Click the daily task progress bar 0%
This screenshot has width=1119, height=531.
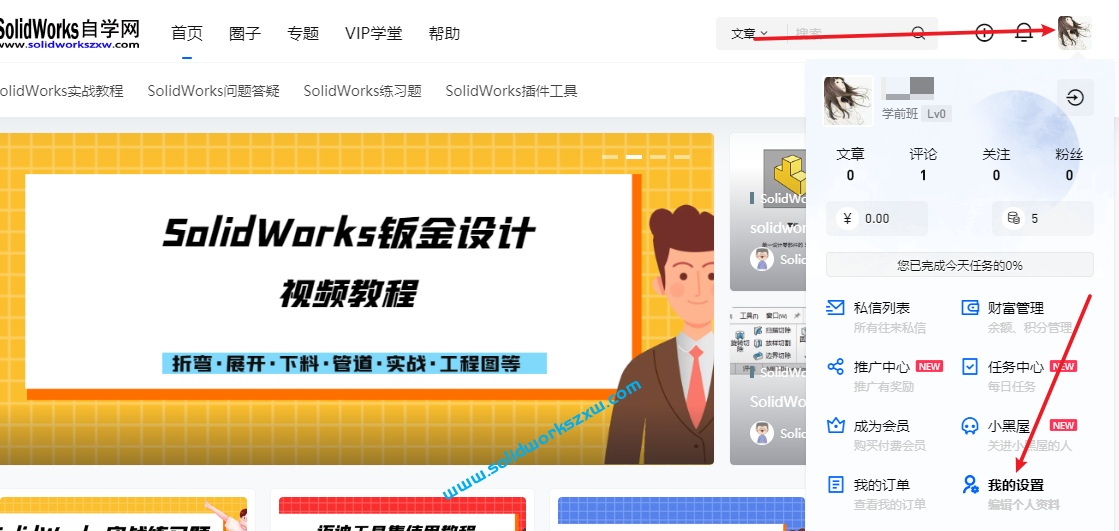click(960, 265)
